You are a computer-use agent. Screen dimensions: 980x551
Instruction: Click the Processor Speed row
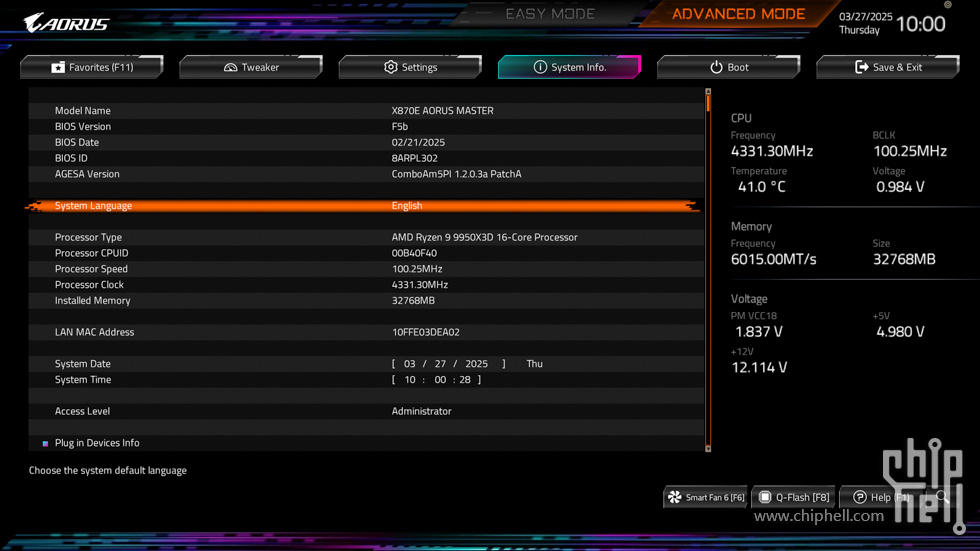366,269
